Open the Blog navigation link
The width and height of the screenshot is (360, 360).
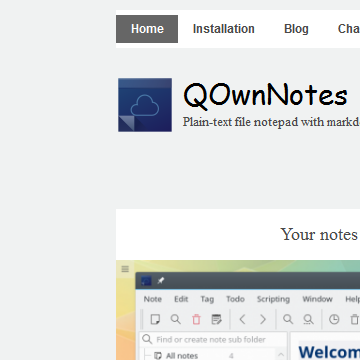(x=296, y=29)
